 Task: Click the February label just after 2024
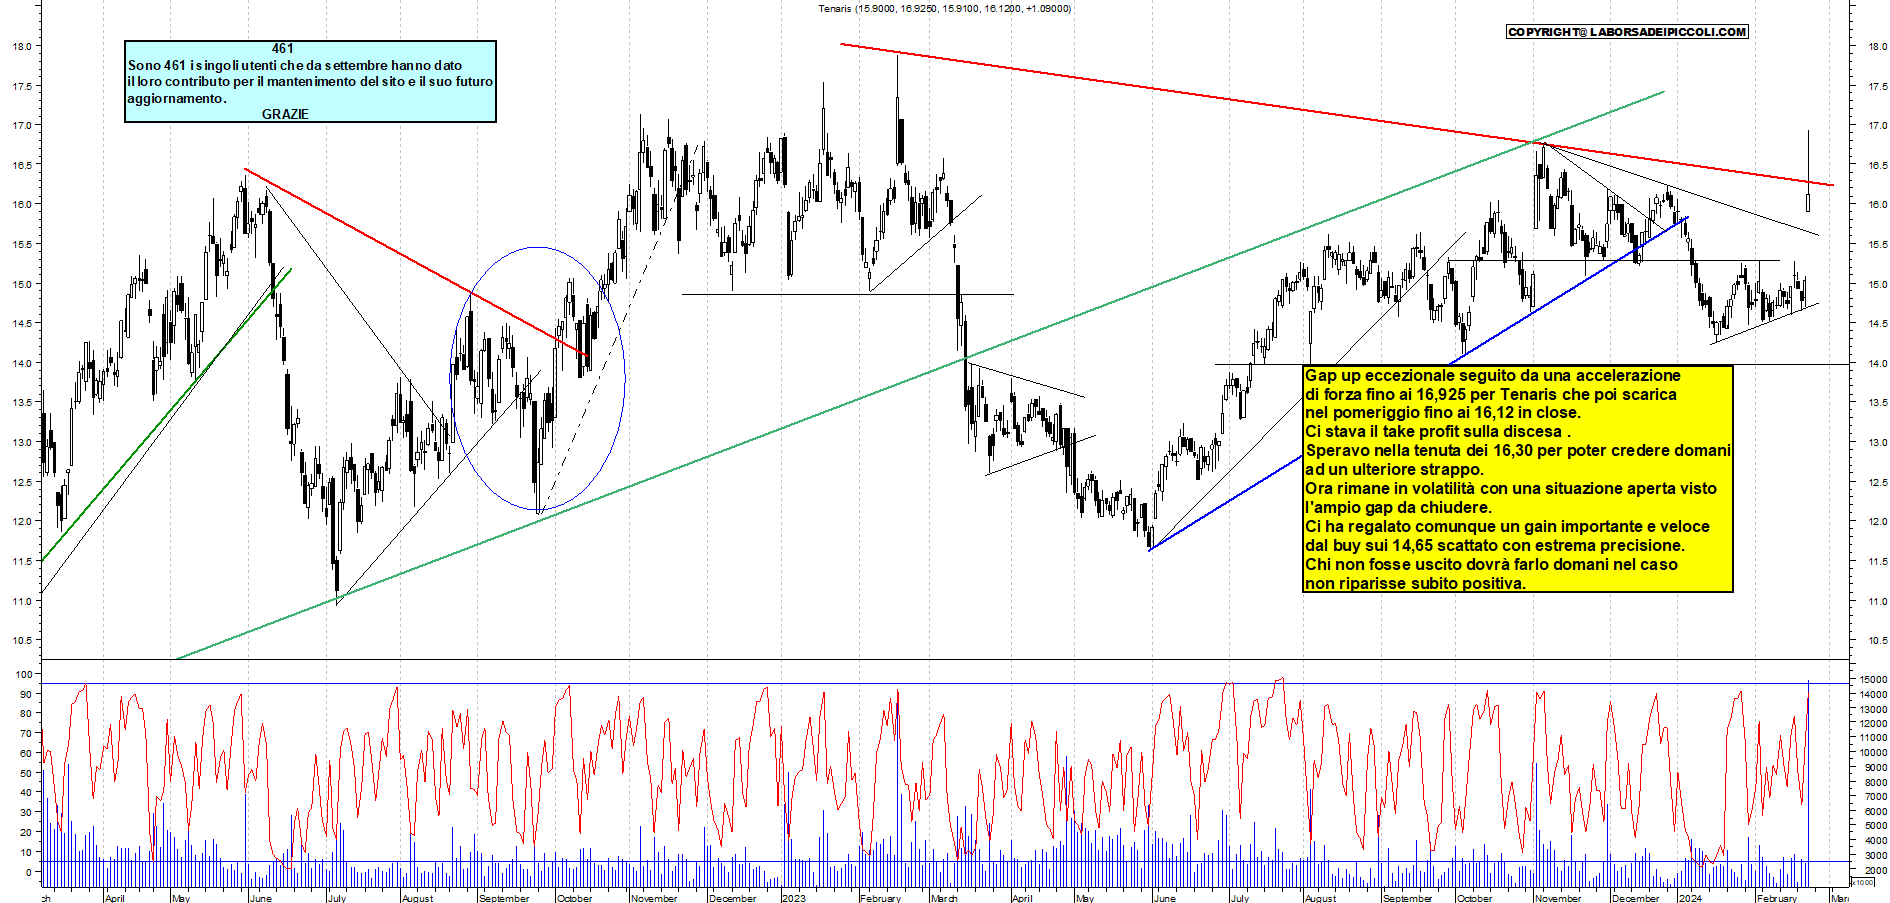click(x=1777, y=898)
